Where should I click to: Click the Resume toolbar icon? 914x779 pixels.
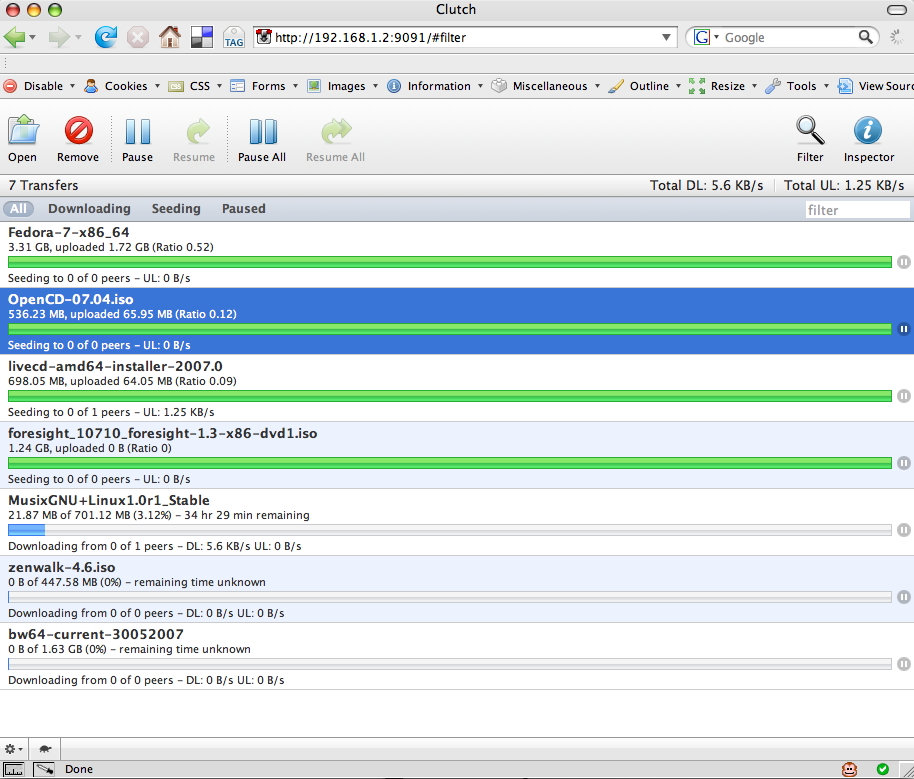pos(194,139)
